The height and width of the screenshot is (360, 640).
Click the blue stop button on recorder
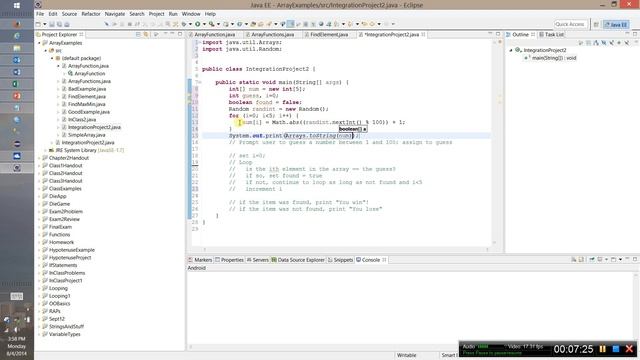(x=616, y=349)
